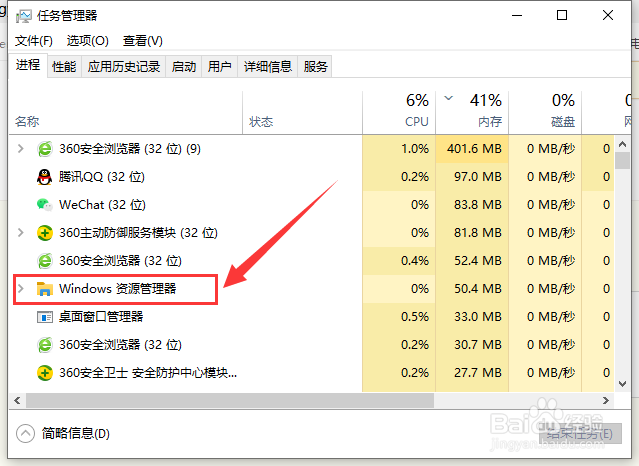Sort by the 磁盘 column header
The image size is (639, 466).
[x=545, y=113]
